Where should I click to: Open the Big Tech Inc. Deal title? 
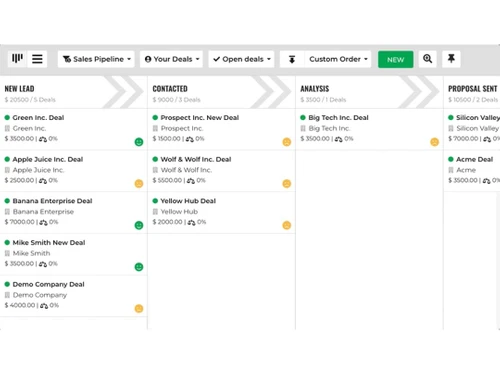338,118
